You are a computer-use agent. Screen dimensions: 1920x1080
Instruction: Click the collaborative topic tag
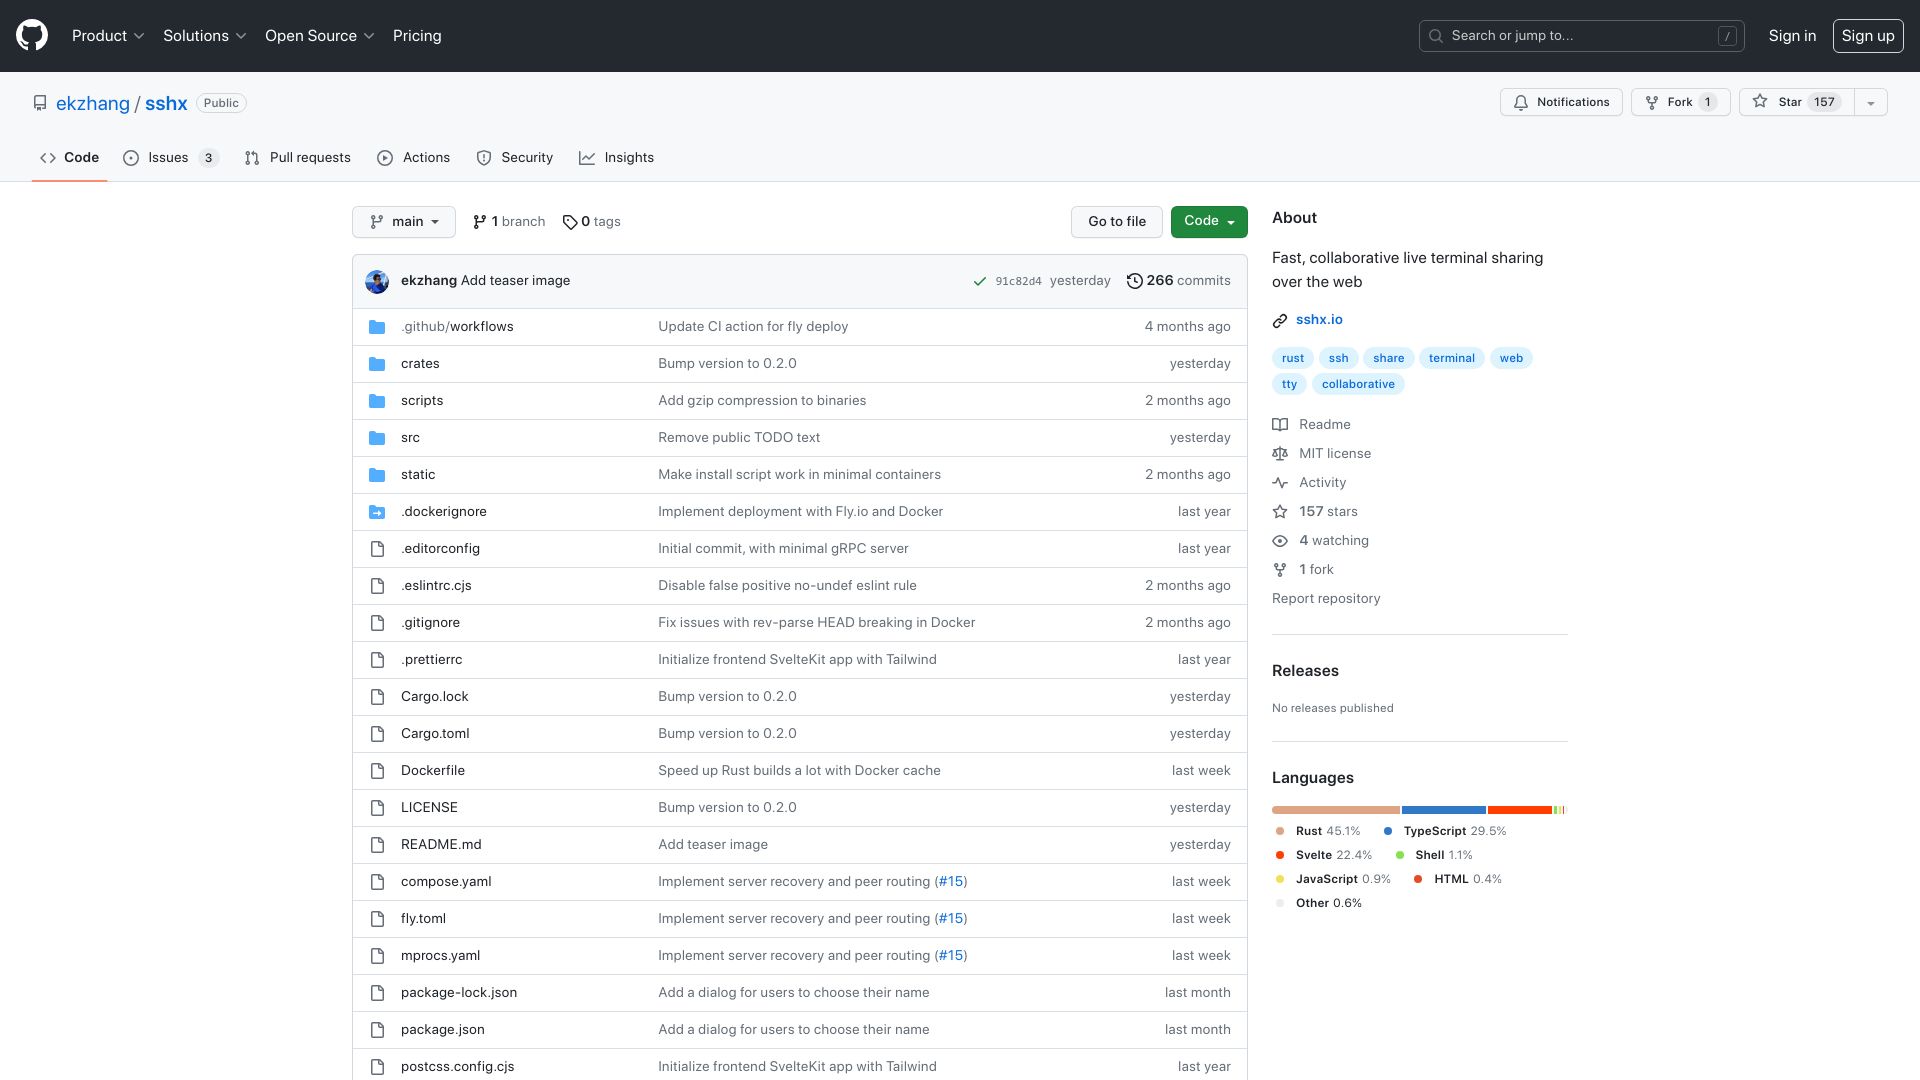[1358, 384]
